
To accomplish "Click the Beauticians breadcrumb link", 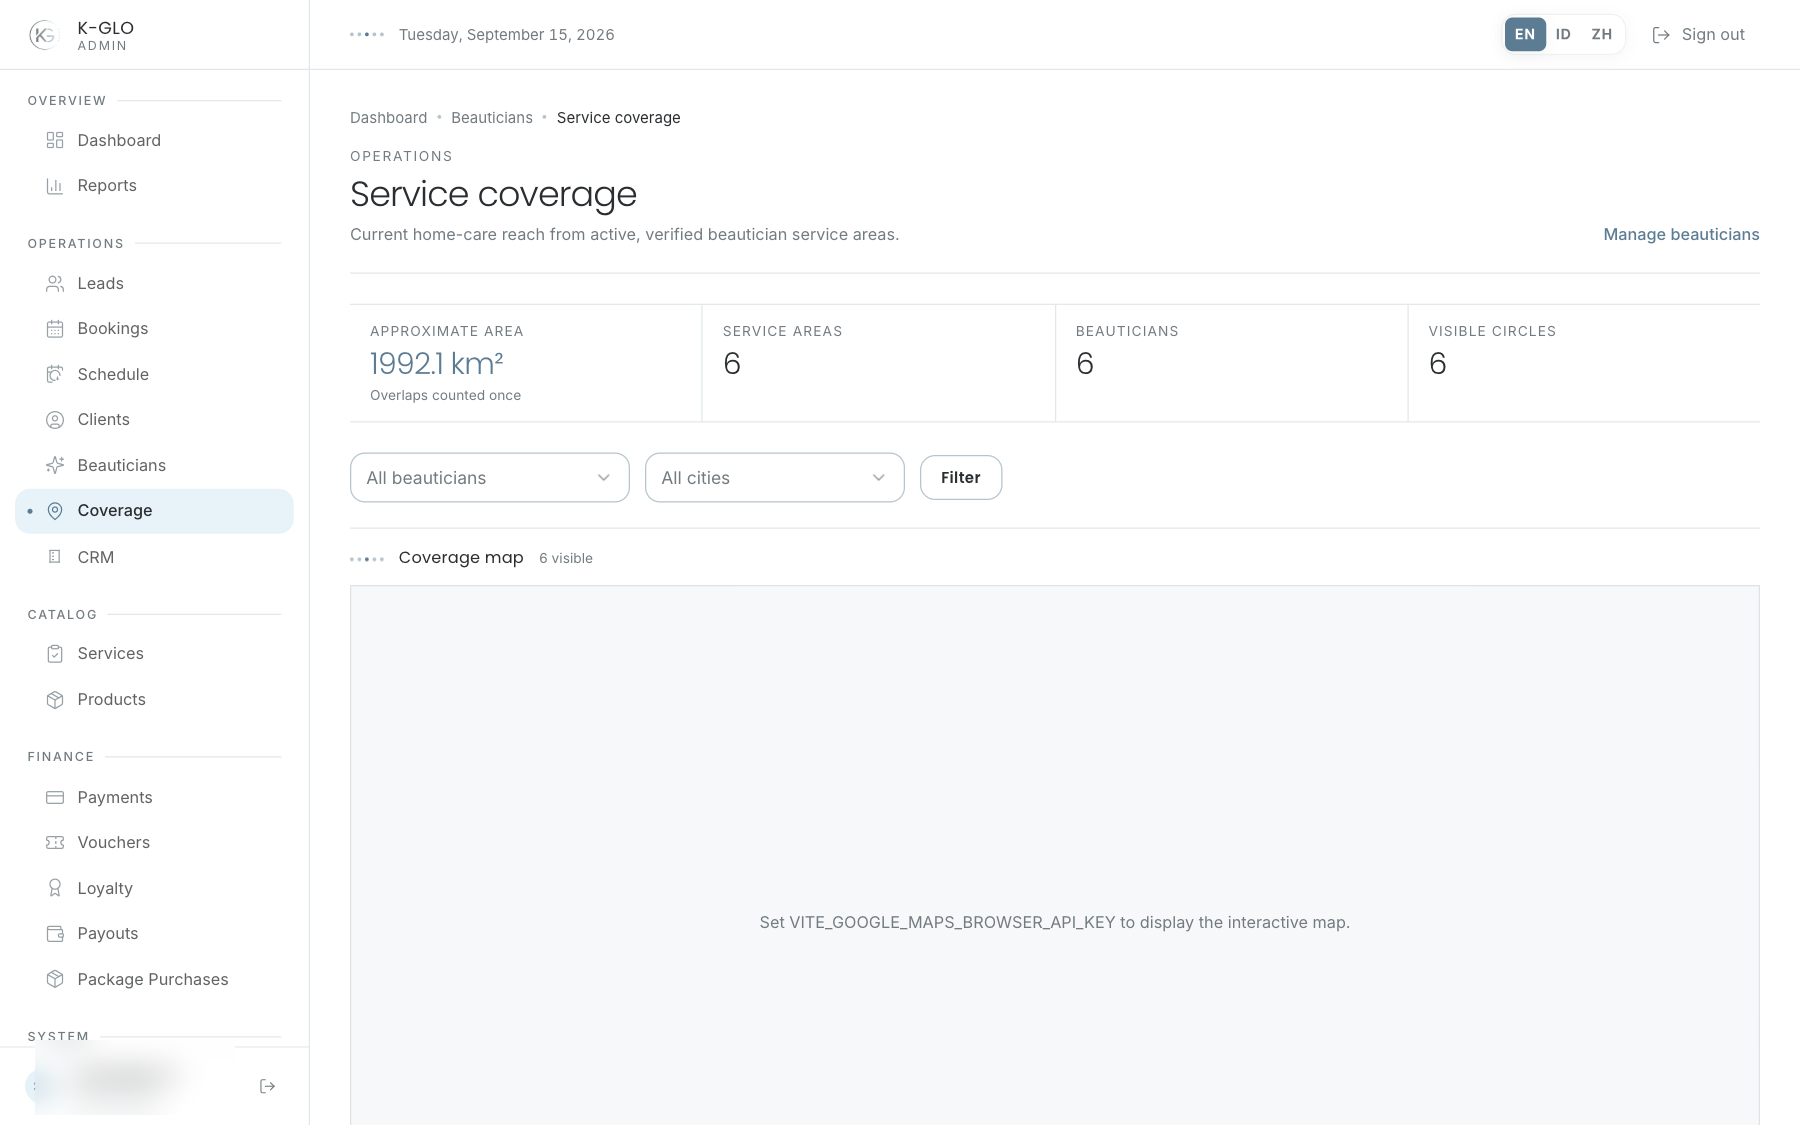I will pyautogui.click(x=492, y=118).
